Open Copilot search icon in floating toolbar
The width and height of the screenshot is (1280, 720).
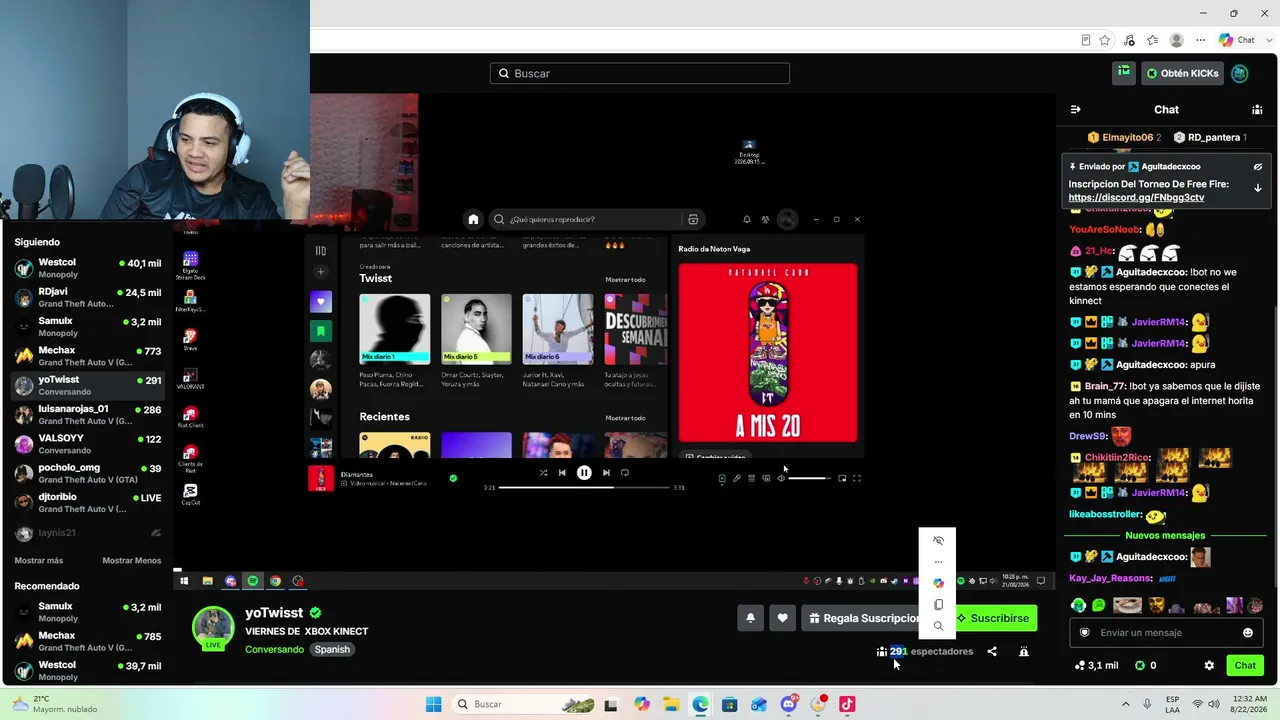[938, 626]
